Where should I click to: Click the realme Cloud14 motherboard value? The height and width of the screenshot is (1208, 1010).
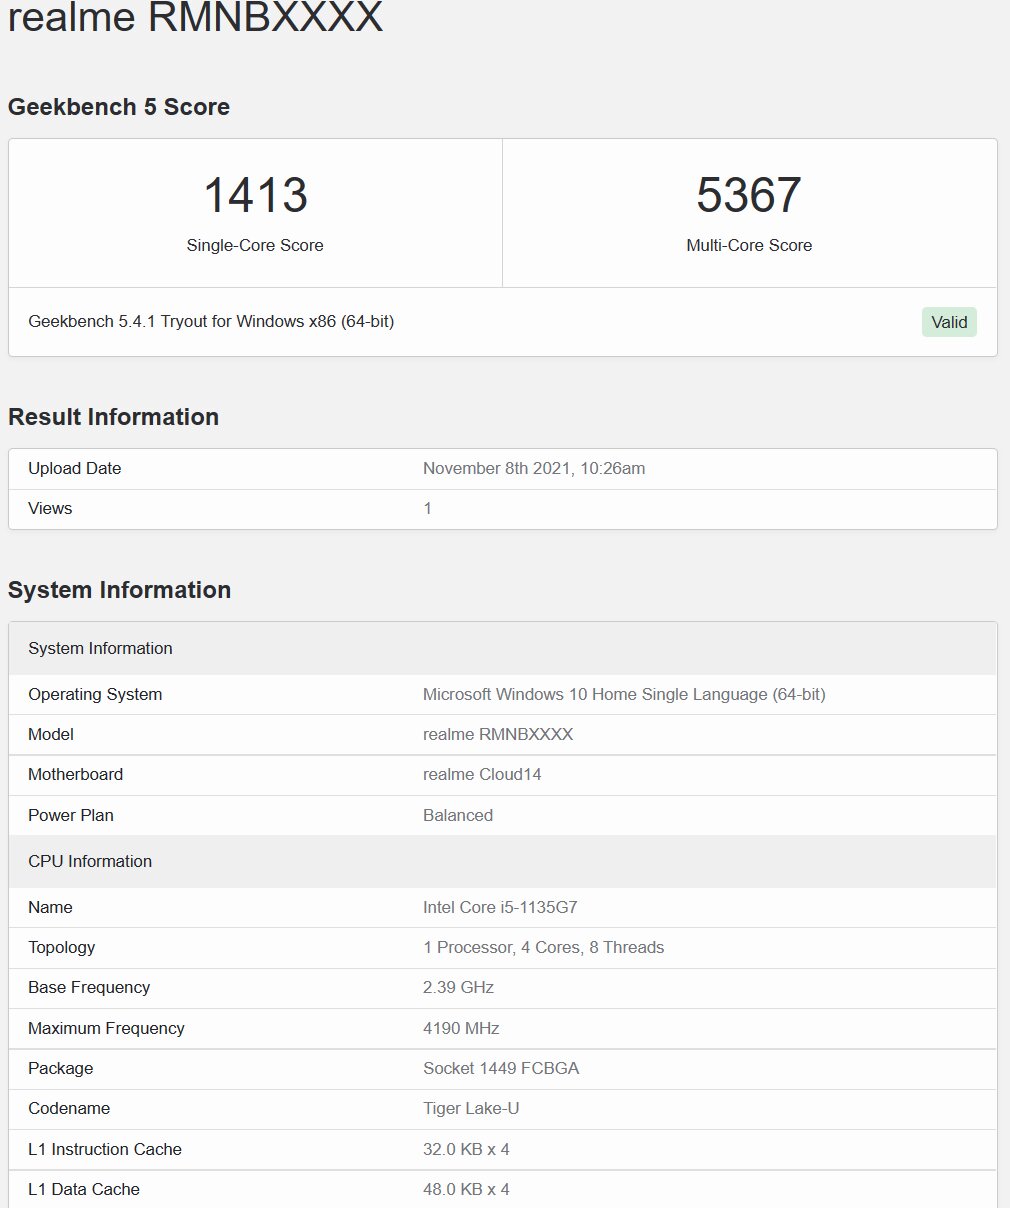pyautogui.click(x=482, y=774)
